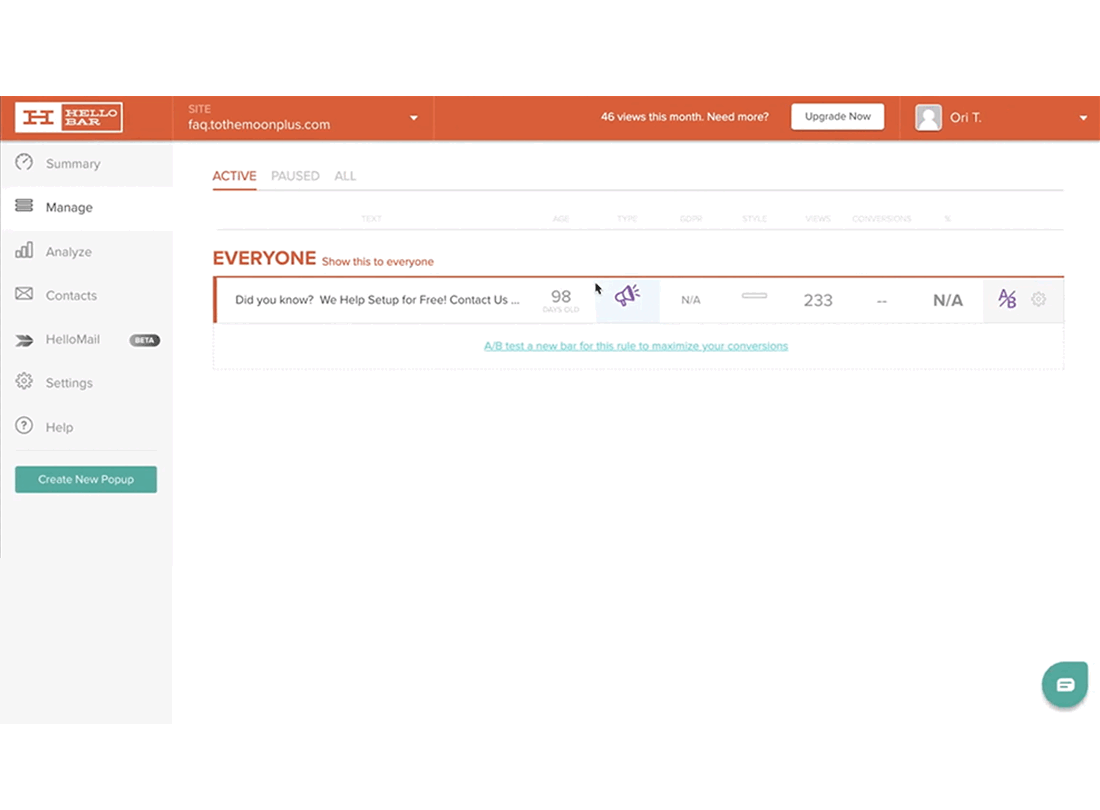Click the Hello Bar logo
Viewport: 1100px width, 810px height.
pos(68,117)
